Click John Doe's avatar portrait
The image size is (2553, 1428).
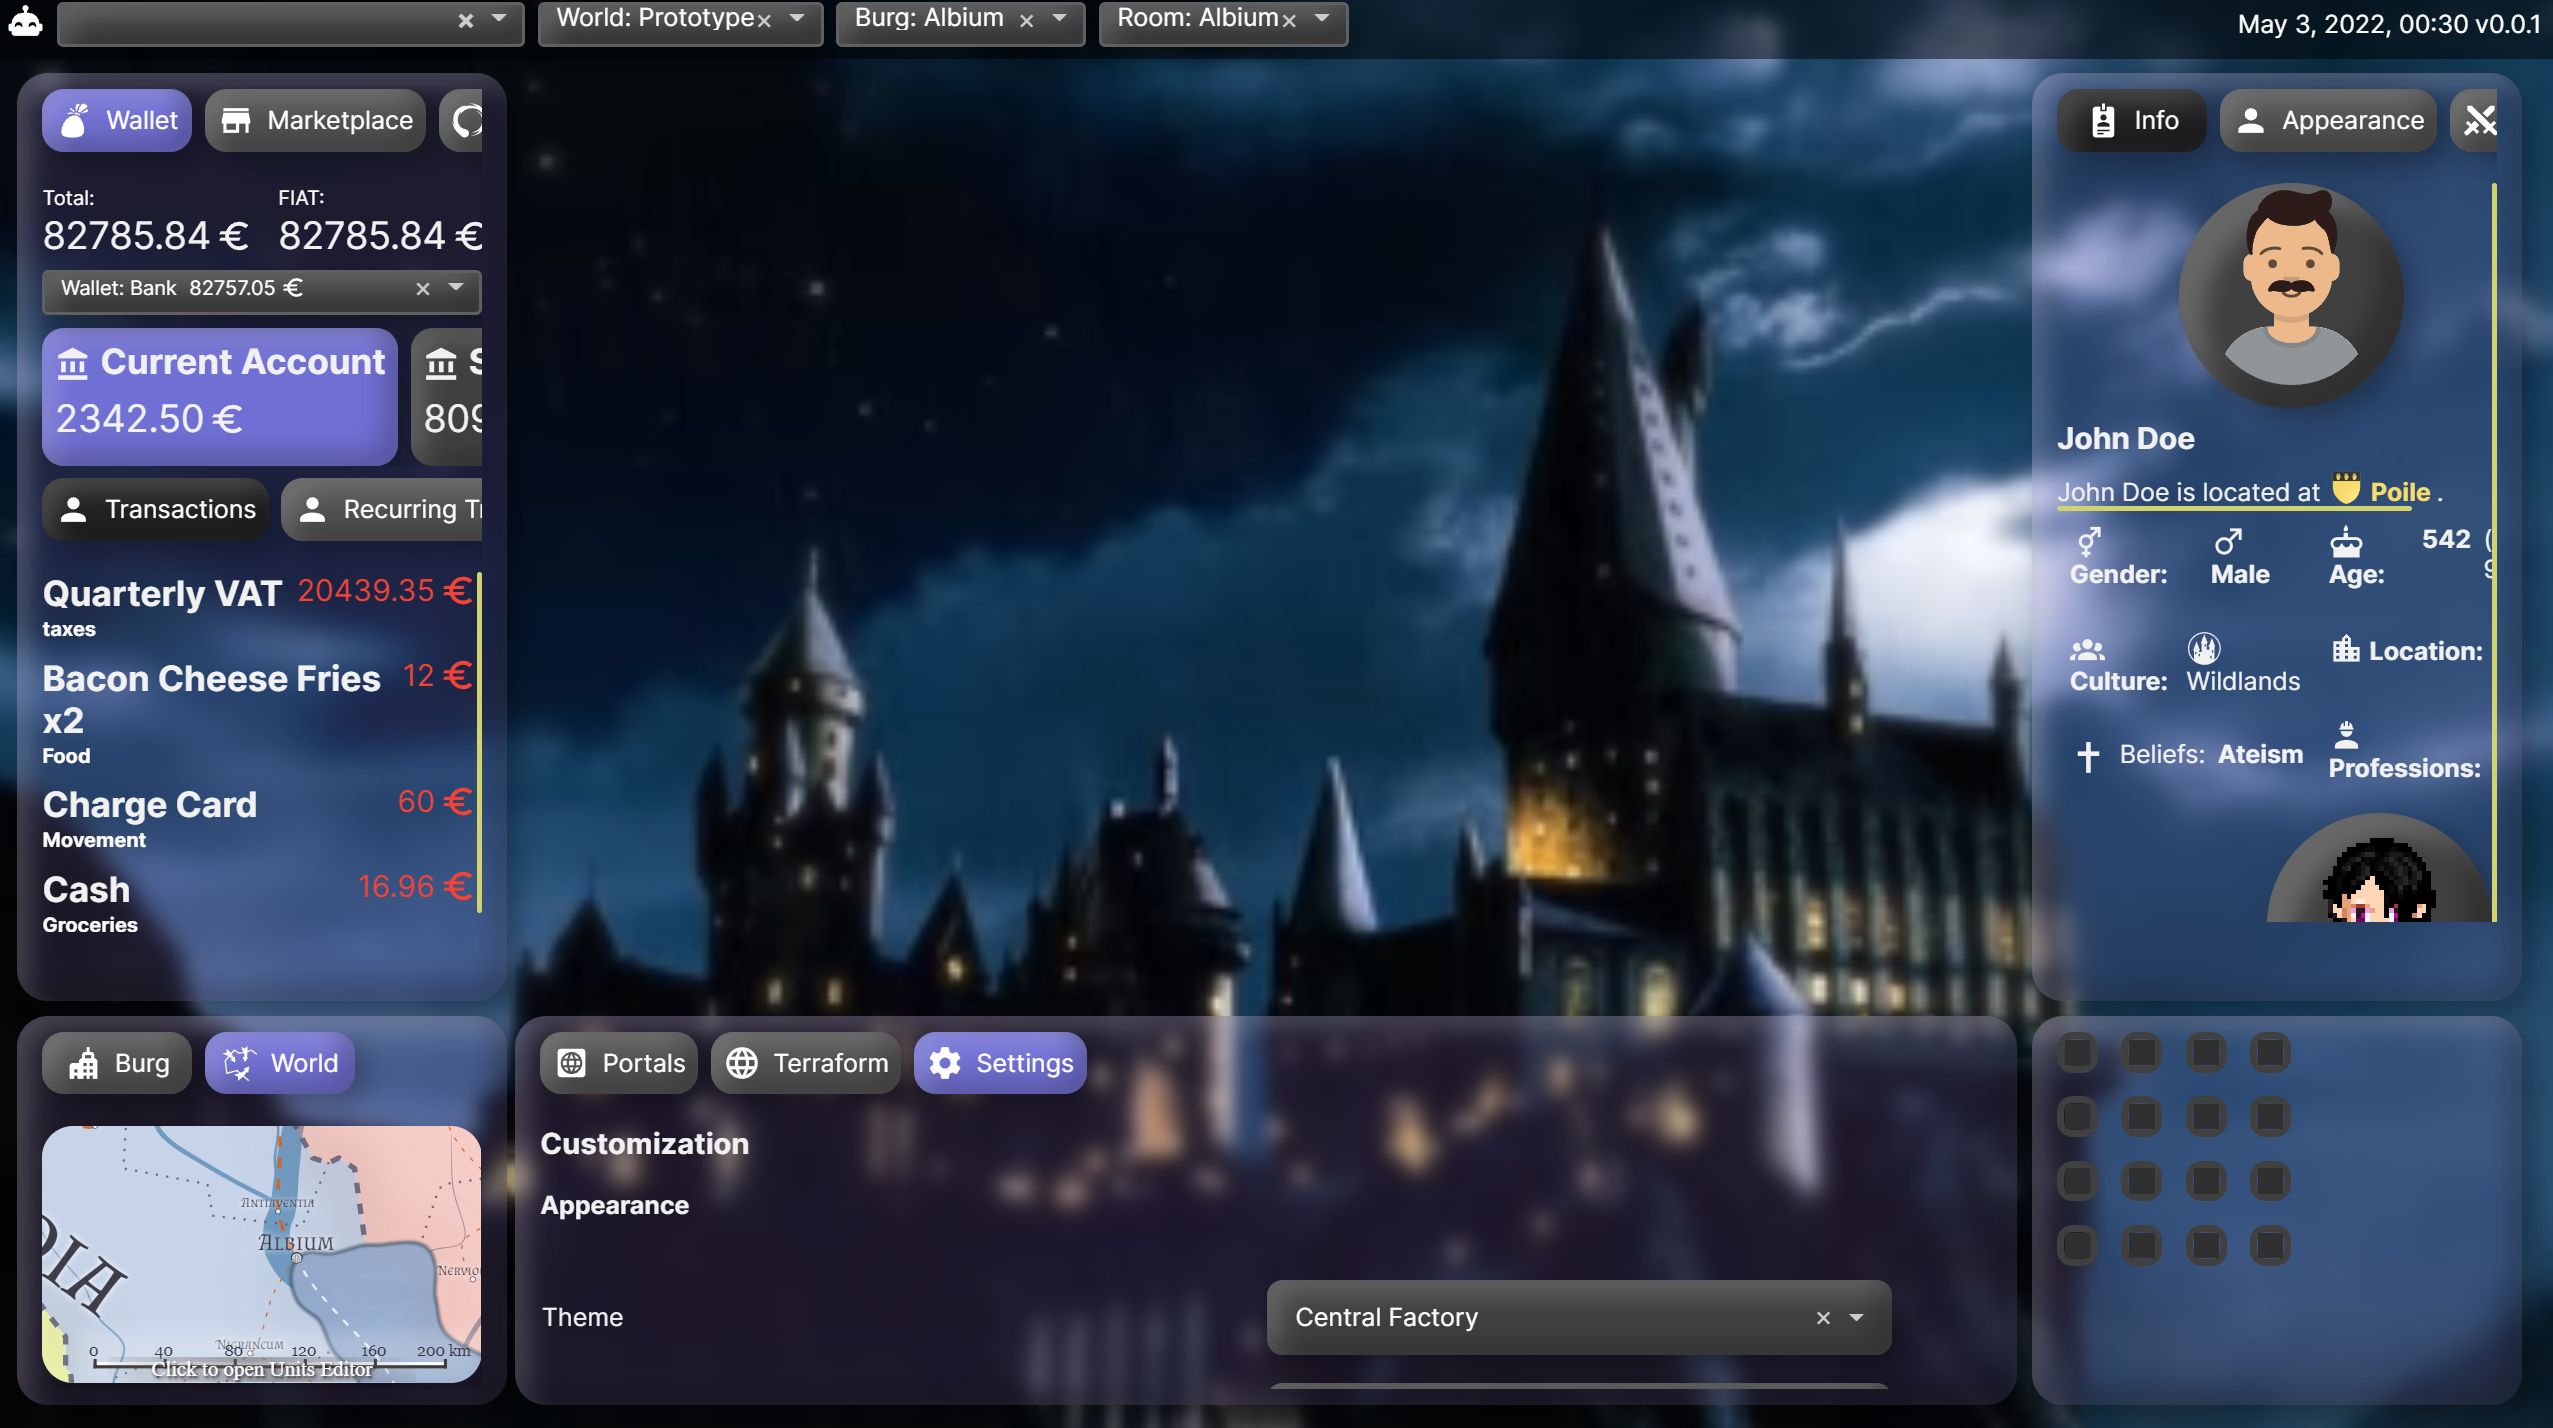pos(2291,295)
